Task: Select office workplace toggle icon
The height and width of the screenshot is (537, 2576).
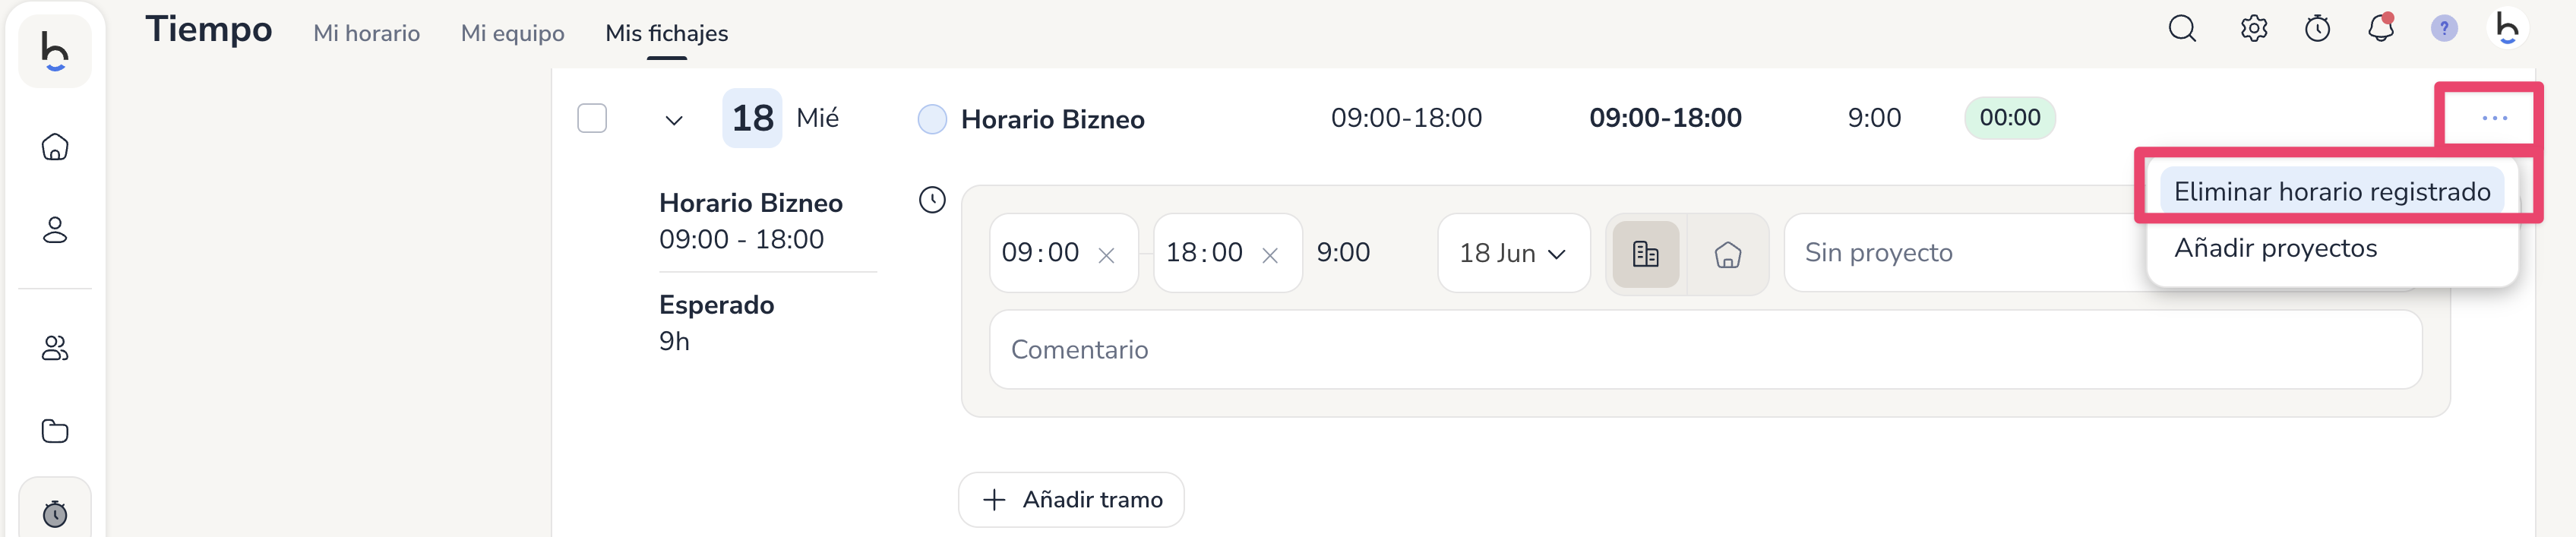Action: 1645,254
